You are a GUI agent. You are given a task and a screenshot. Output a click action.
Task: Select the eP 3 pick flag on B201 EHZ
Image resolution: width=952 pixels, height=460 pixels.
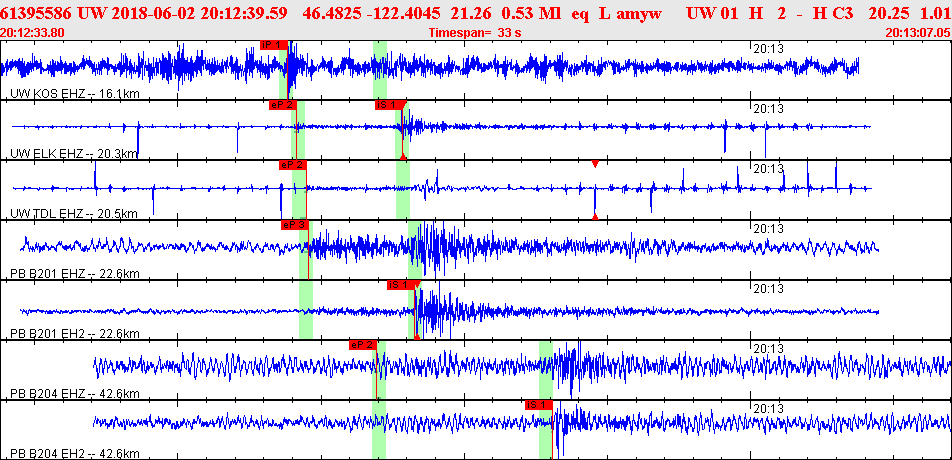(x=294, y=225)
